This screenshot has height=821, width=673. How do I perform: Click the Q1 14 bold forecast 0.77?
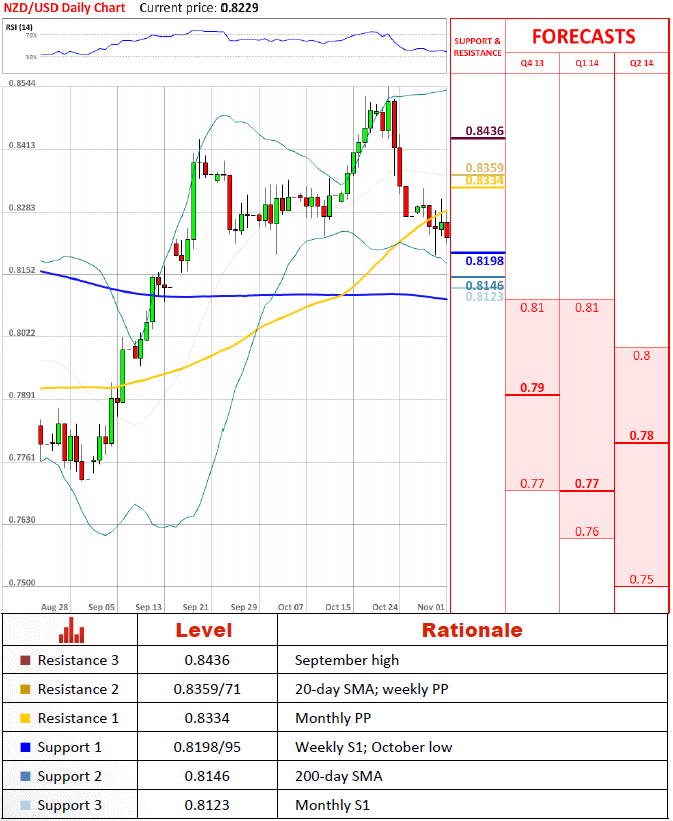tap(587, 483)
